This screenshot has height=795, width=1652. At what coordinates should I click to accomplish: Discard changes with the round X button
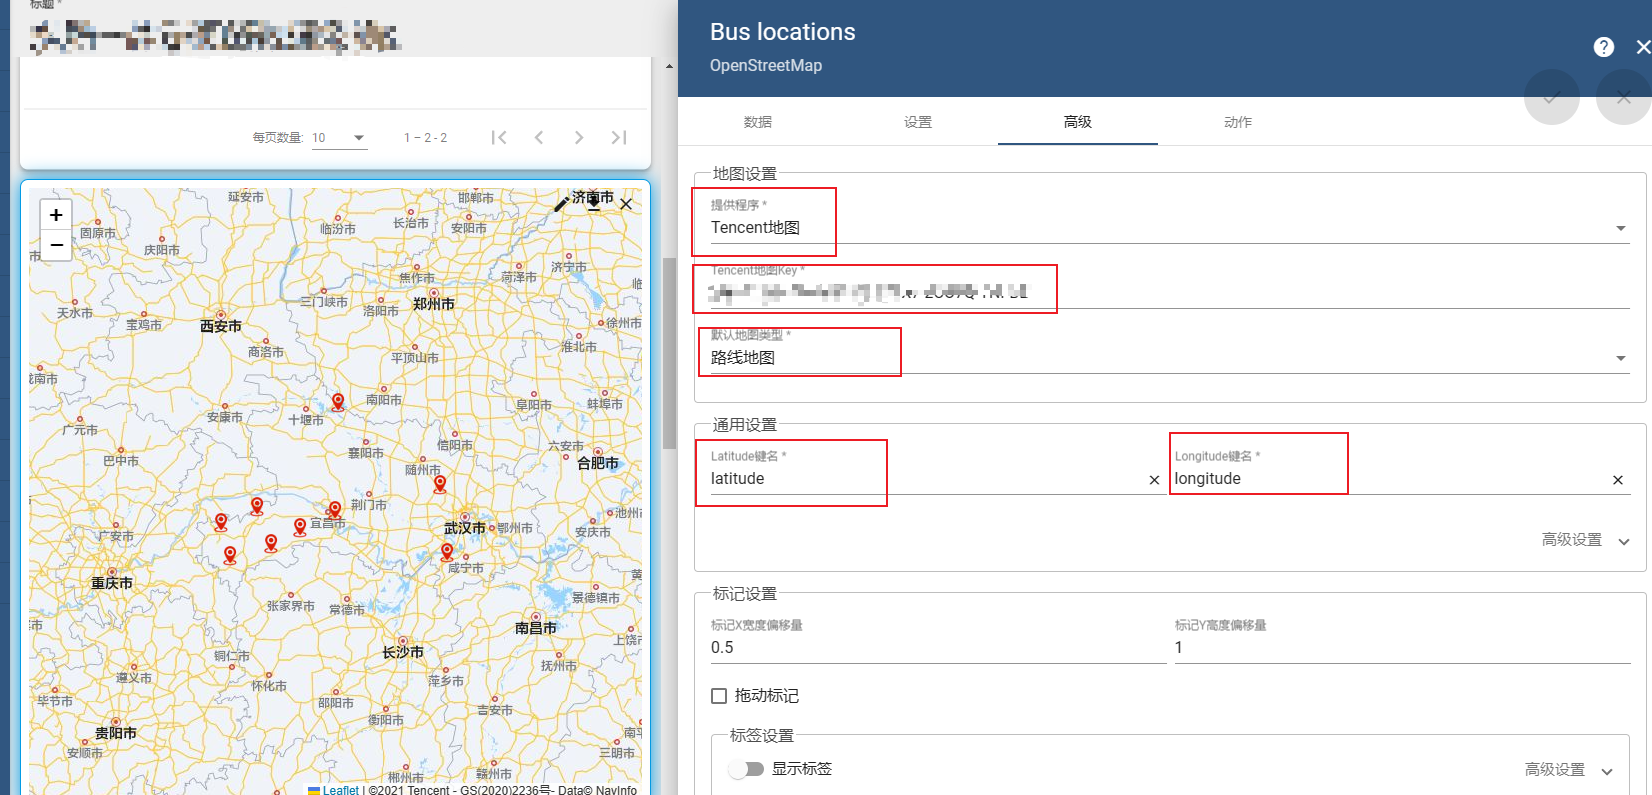1624,97
